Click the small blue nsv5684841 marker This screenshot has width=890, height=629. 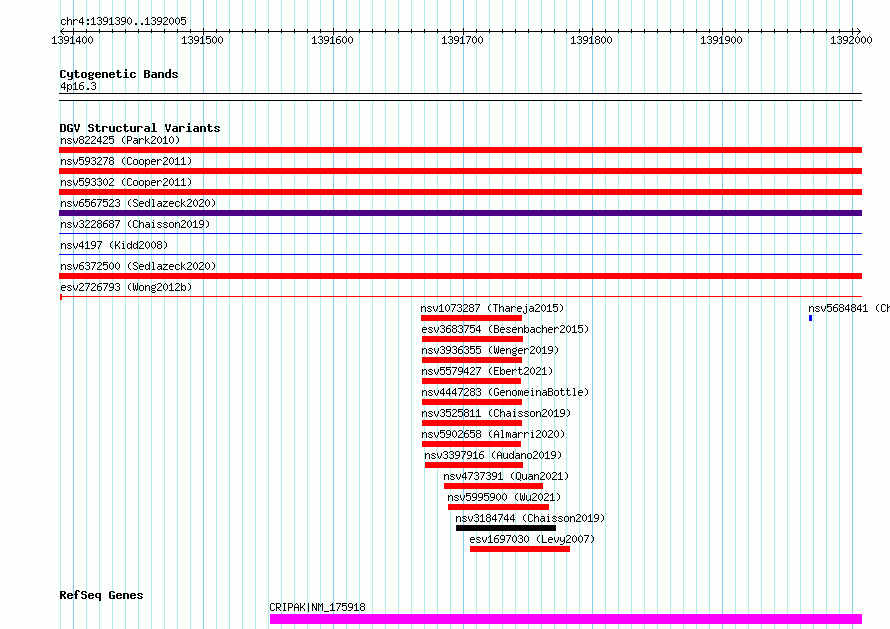[x=811, y=318]
